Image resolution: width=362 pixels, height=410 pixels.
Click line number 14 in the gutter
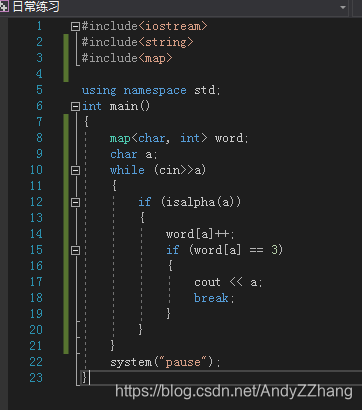click(x=36, y=234)
